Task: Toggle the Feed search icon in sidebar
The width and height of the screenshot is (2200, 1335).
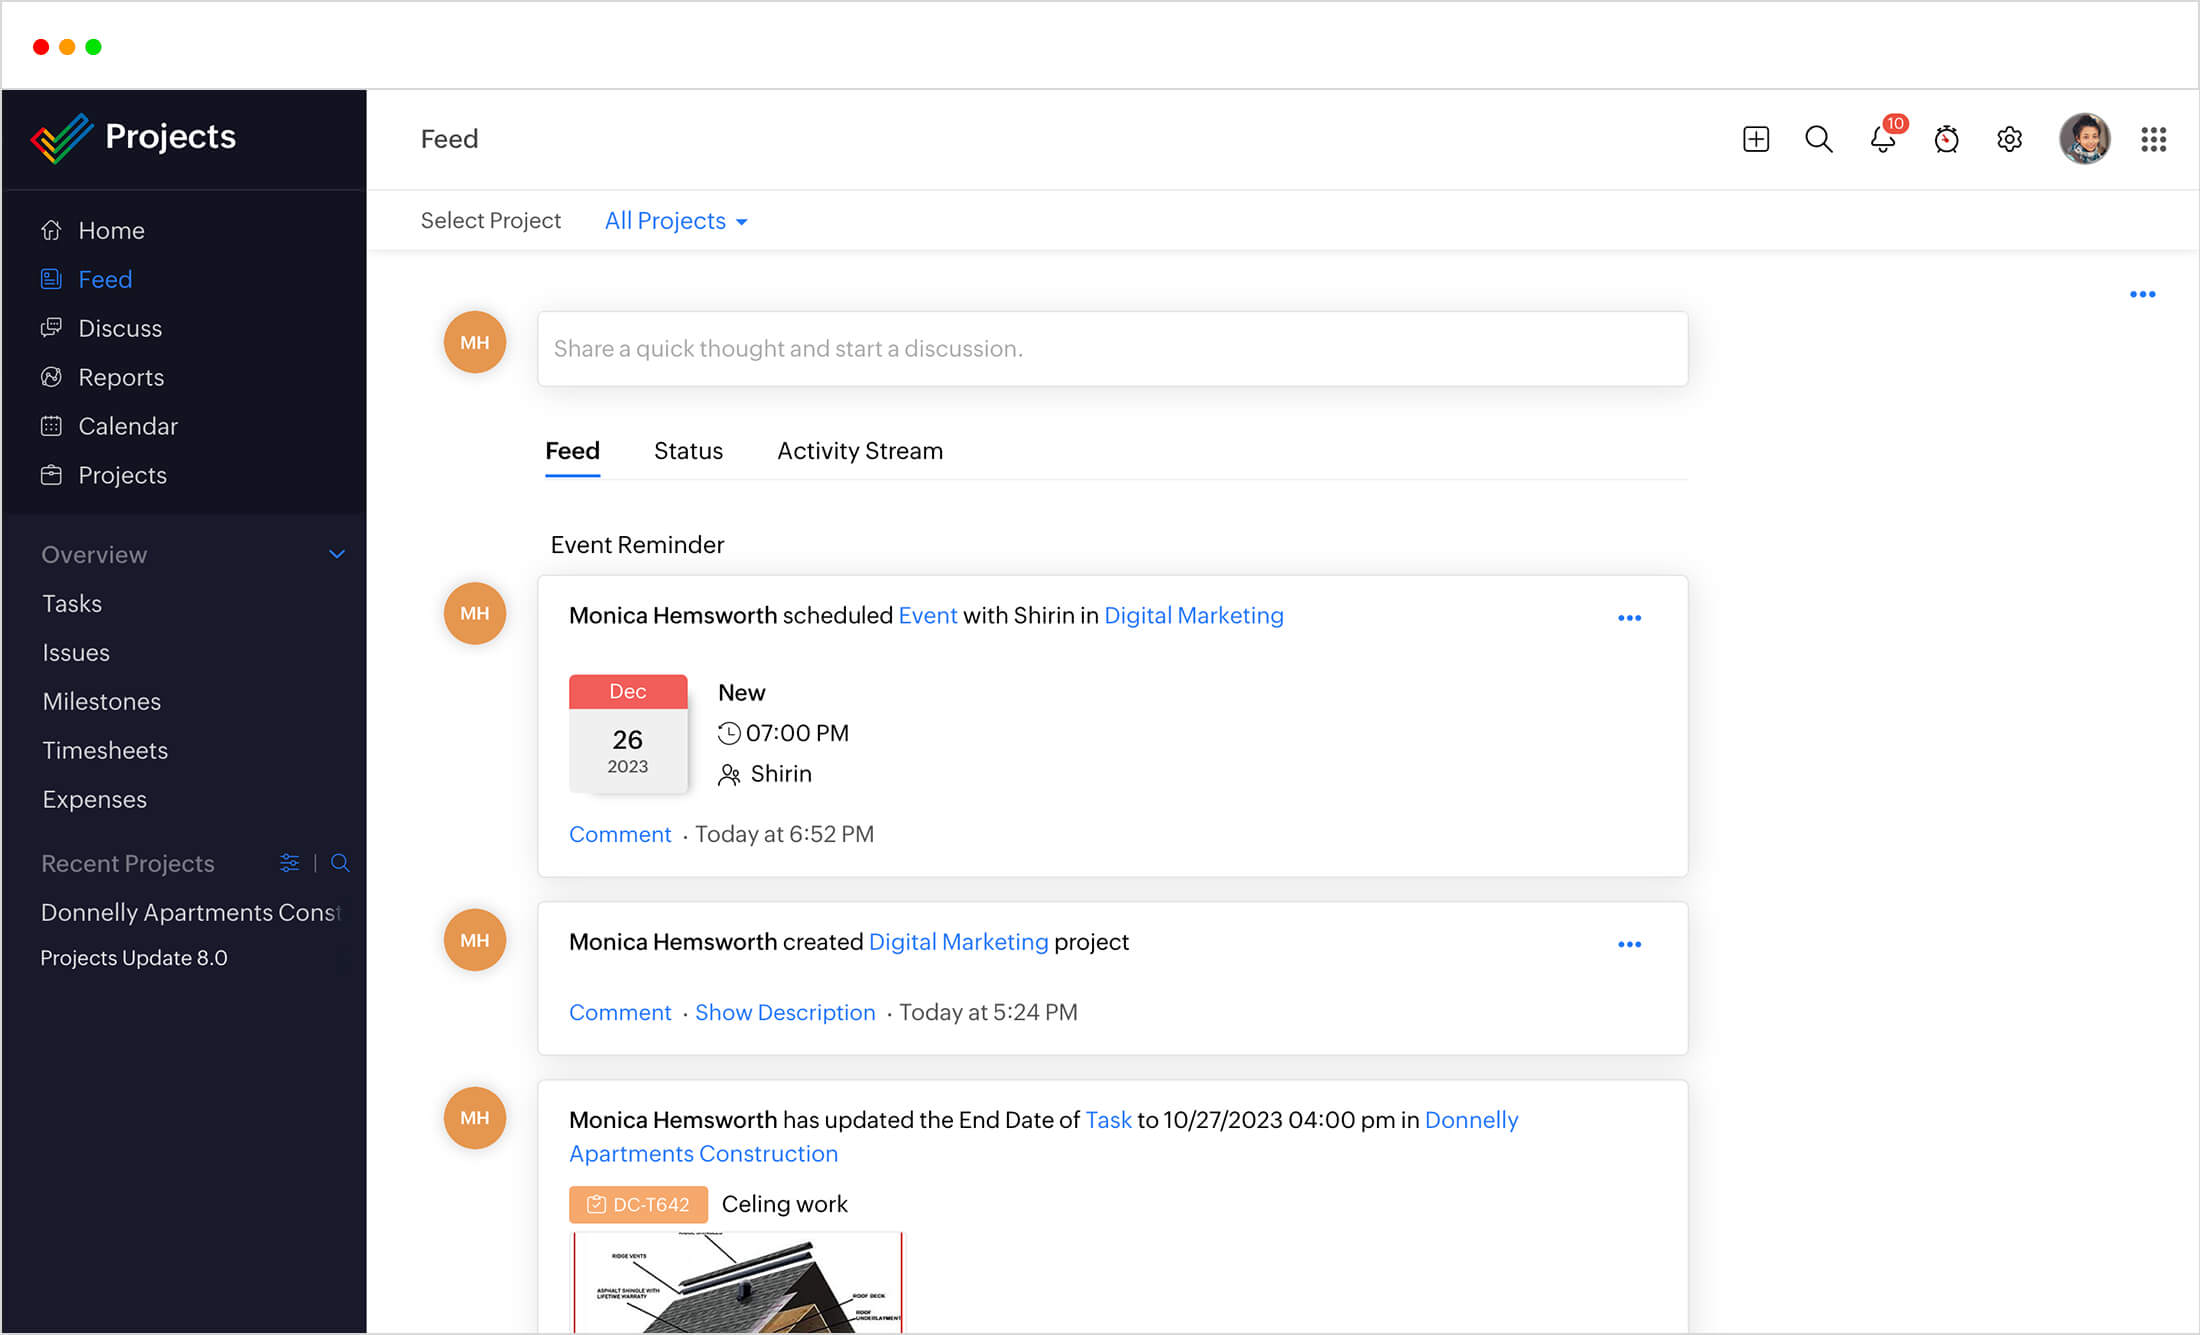Action: click(338, 864)
